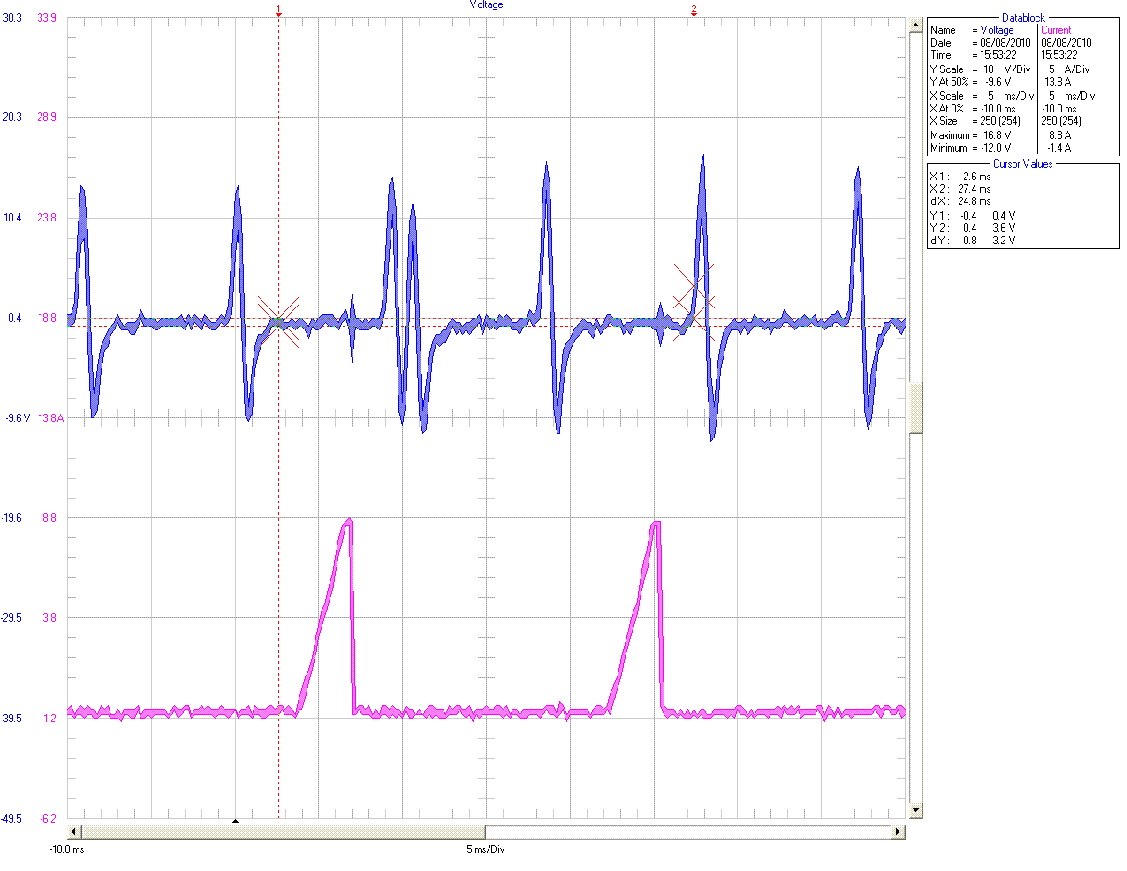Select the cursor 1 crosshair on voltage trace
Screen dimensions: 1127x871
click(278, 320)
